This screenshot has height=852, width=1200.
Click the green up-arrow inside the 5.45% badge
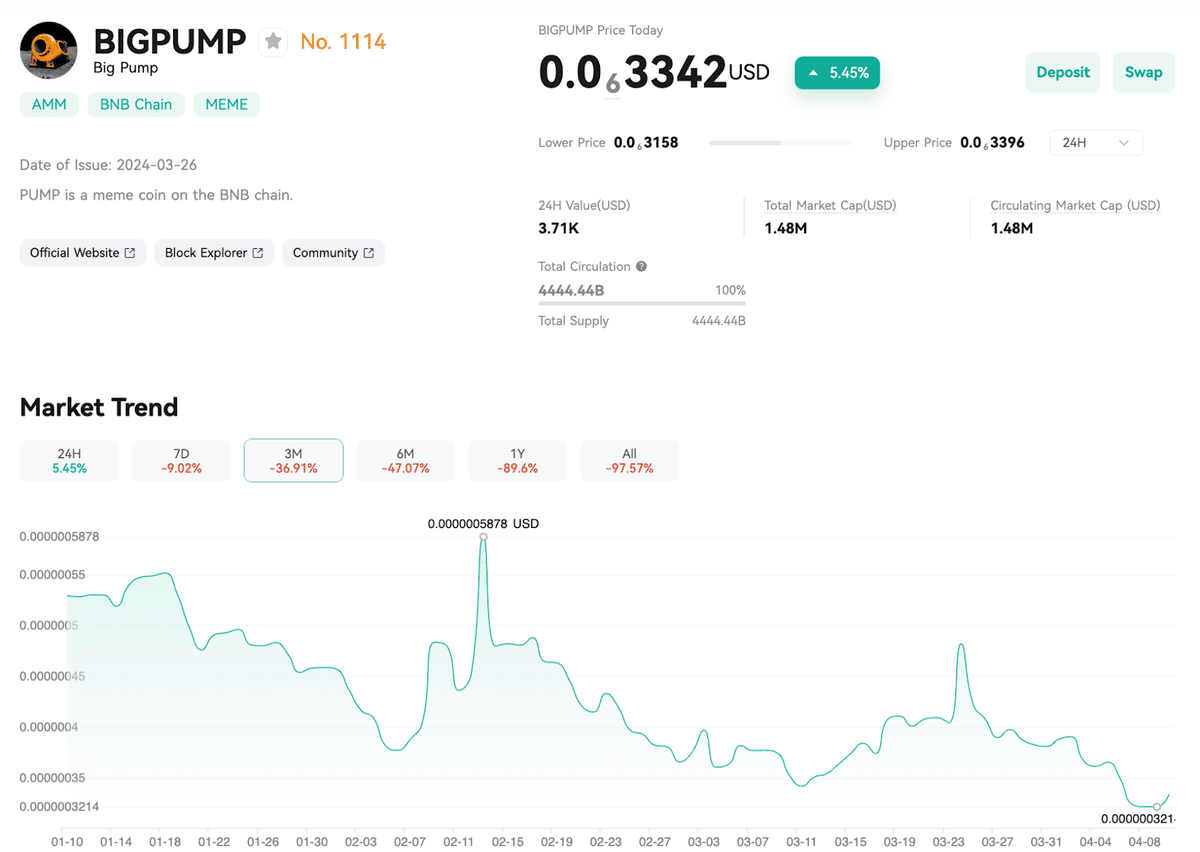point(813,72)
